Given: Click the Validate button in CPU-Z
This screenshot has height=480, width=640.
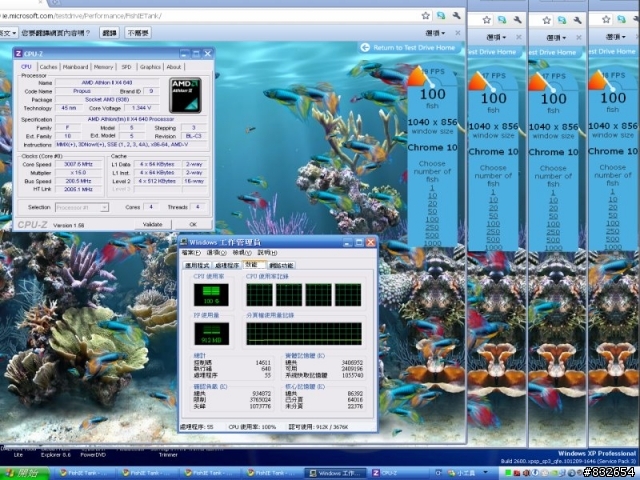Looking at the screenshot, I should [153, 224].
